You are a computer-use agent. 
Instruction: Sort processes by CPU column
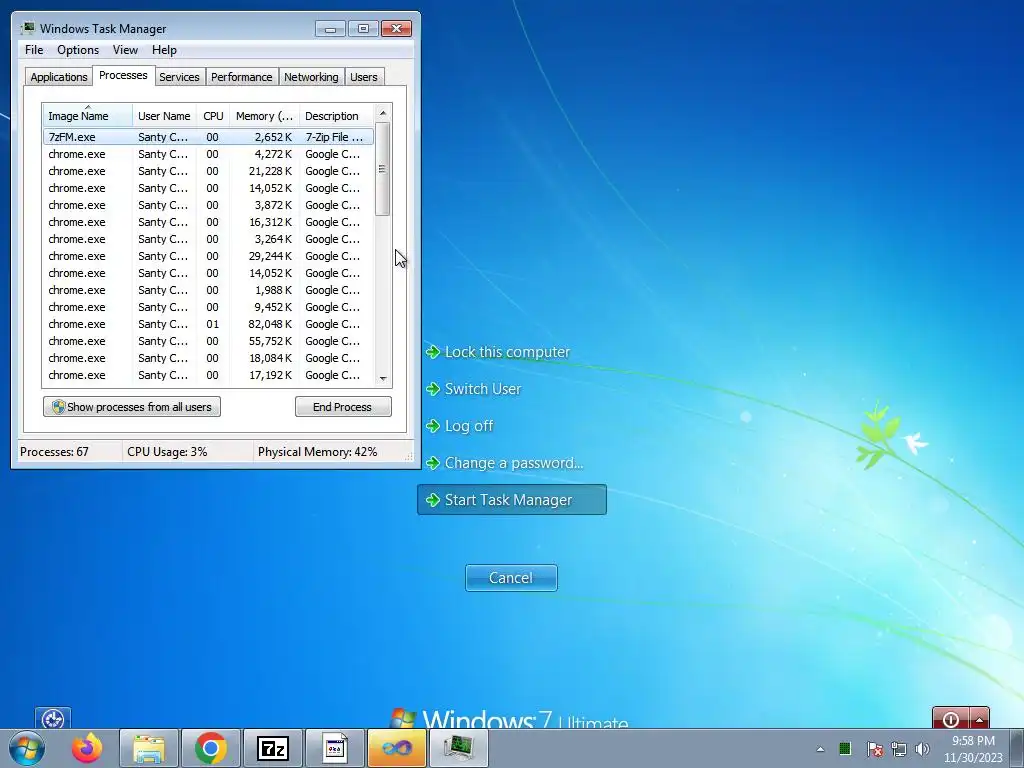214,116
